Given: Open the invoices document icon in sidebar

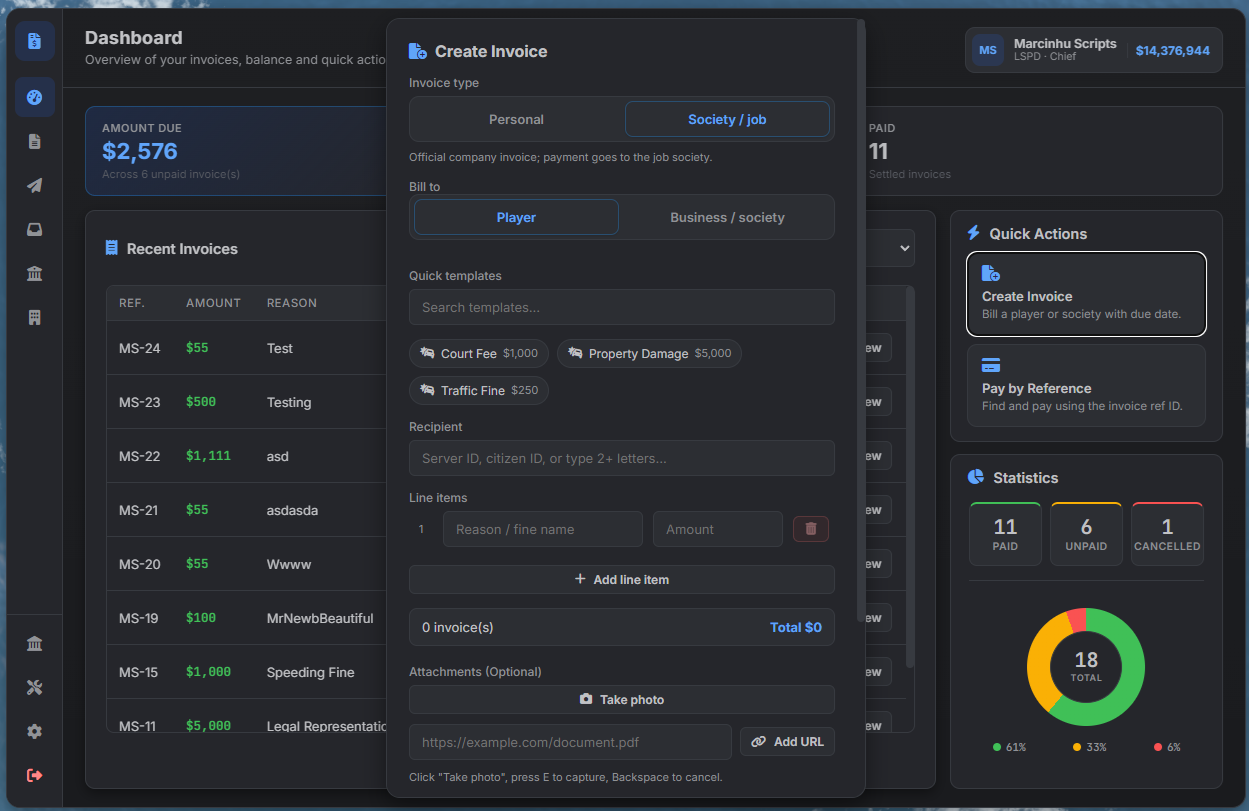Looking at the screenshot, I should 35,141.
